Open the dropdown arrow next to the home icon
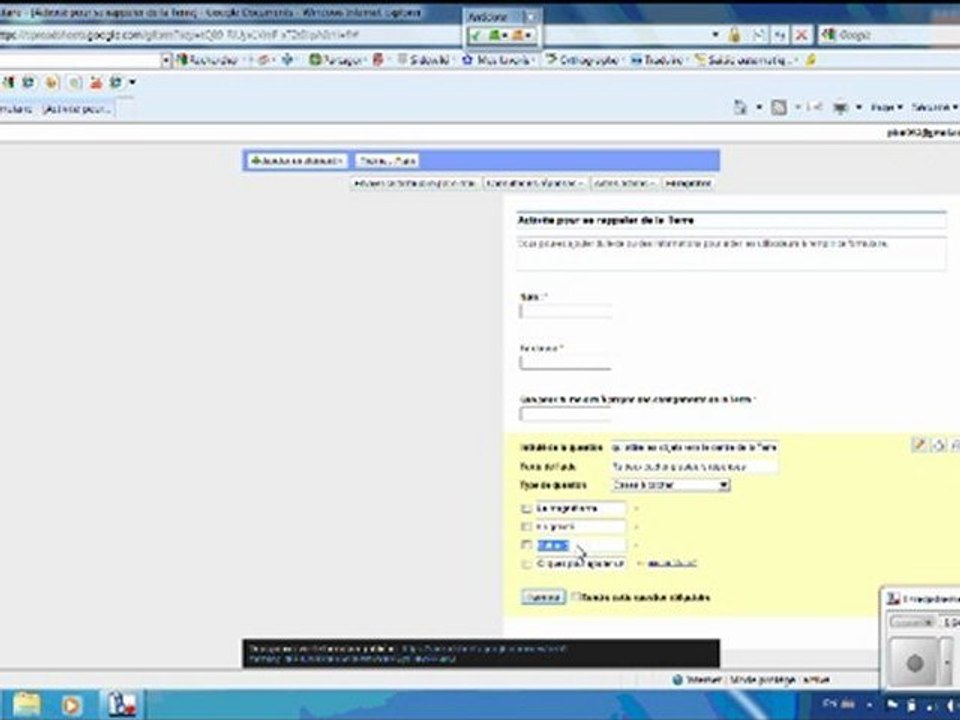The width and height of the screenshot is (960, 720). click(759, 107)
